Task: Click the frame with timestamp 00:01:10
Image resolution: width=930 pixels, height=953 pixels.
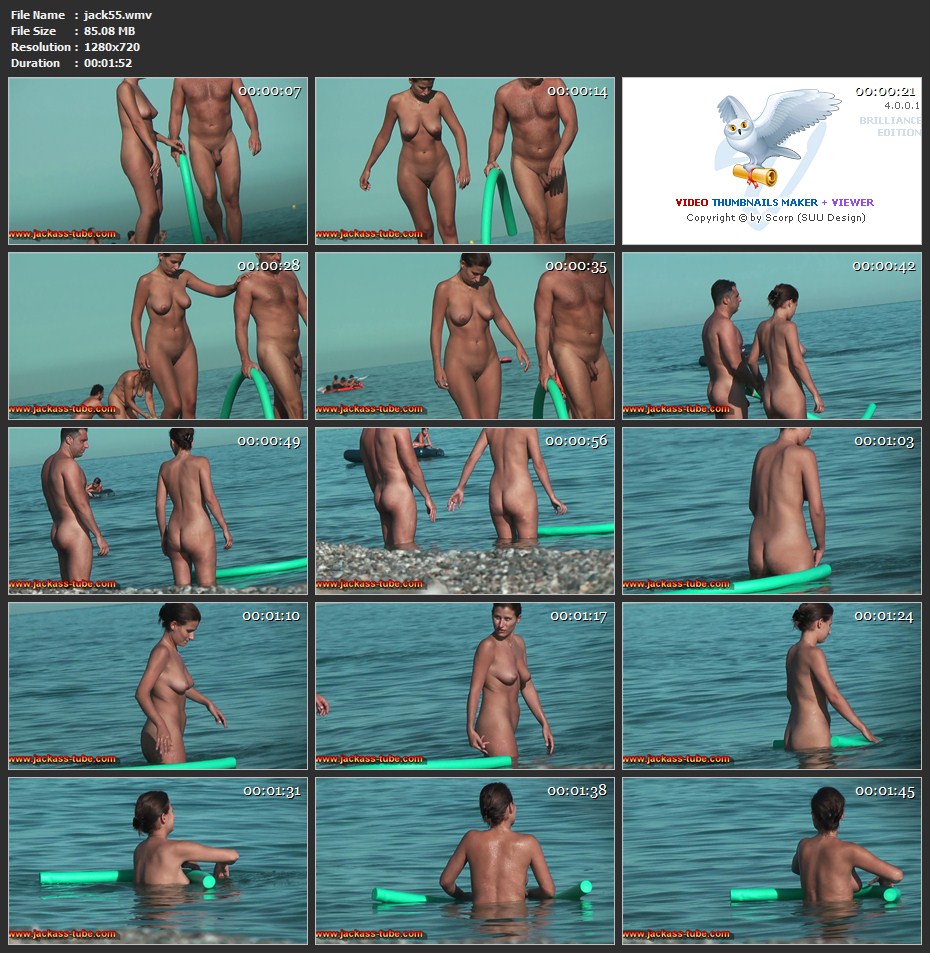Action: click(158, 686)
